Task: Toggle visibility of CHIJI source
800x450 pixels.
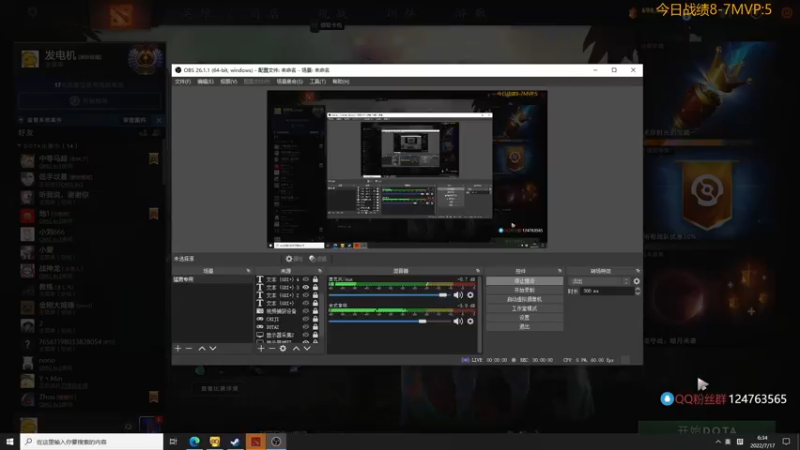Action: coord(306,319)
